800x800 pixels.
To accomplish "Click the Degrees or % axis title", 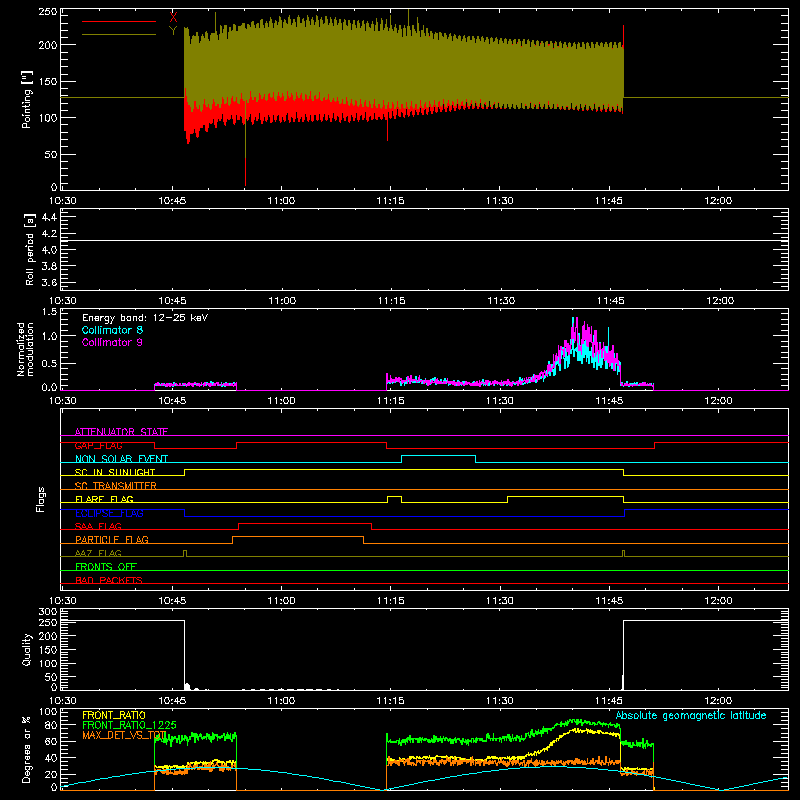I will [27, 750].
